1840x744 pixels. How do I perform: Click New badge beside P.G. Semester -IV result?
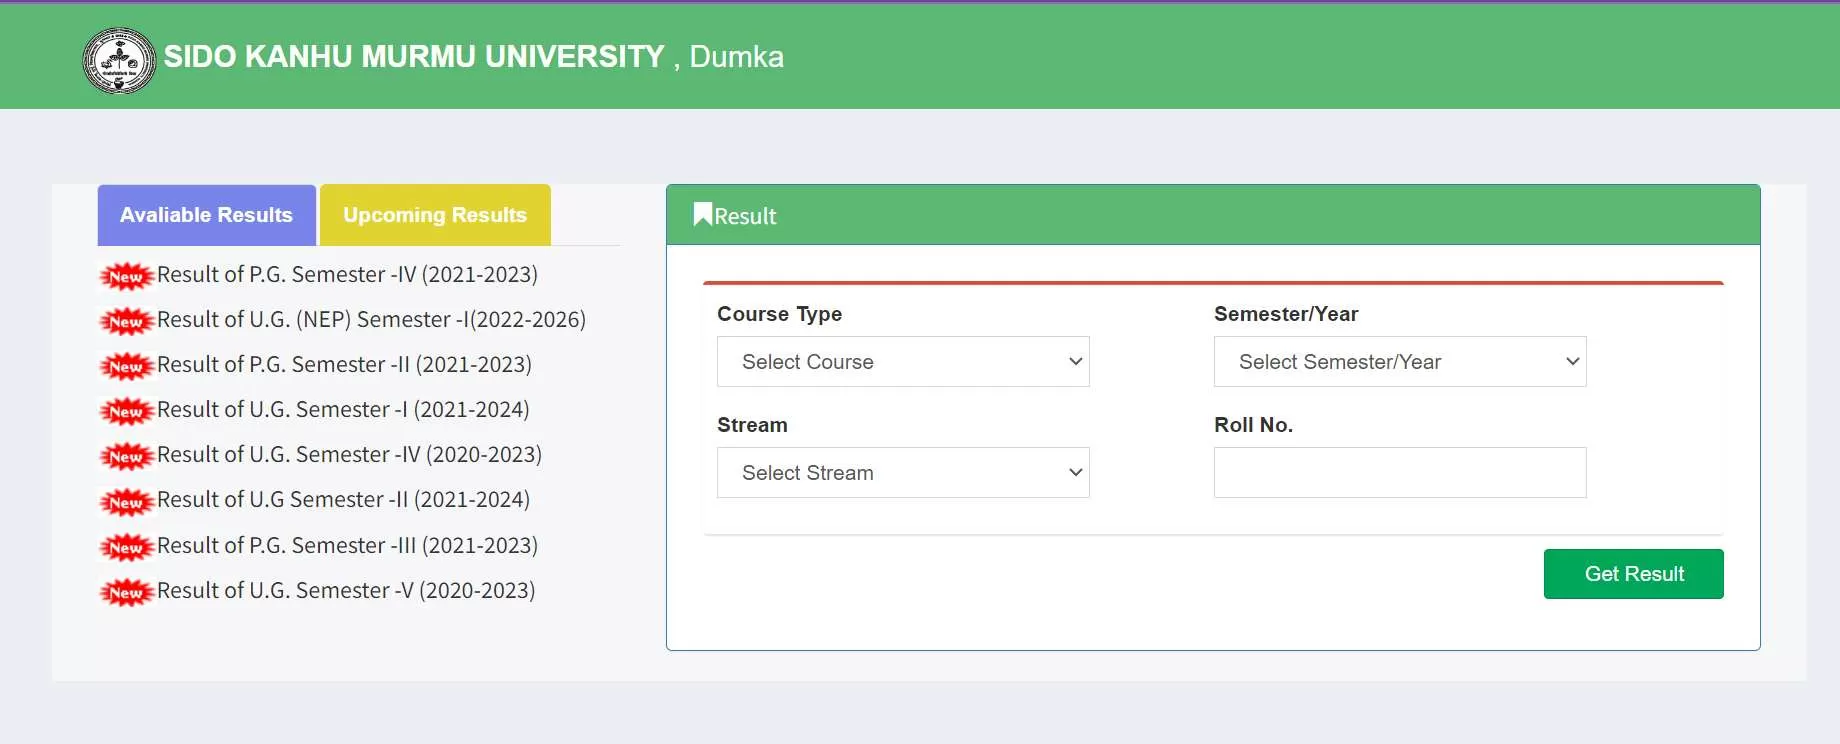pyautogui.click(x=126, y=276)
